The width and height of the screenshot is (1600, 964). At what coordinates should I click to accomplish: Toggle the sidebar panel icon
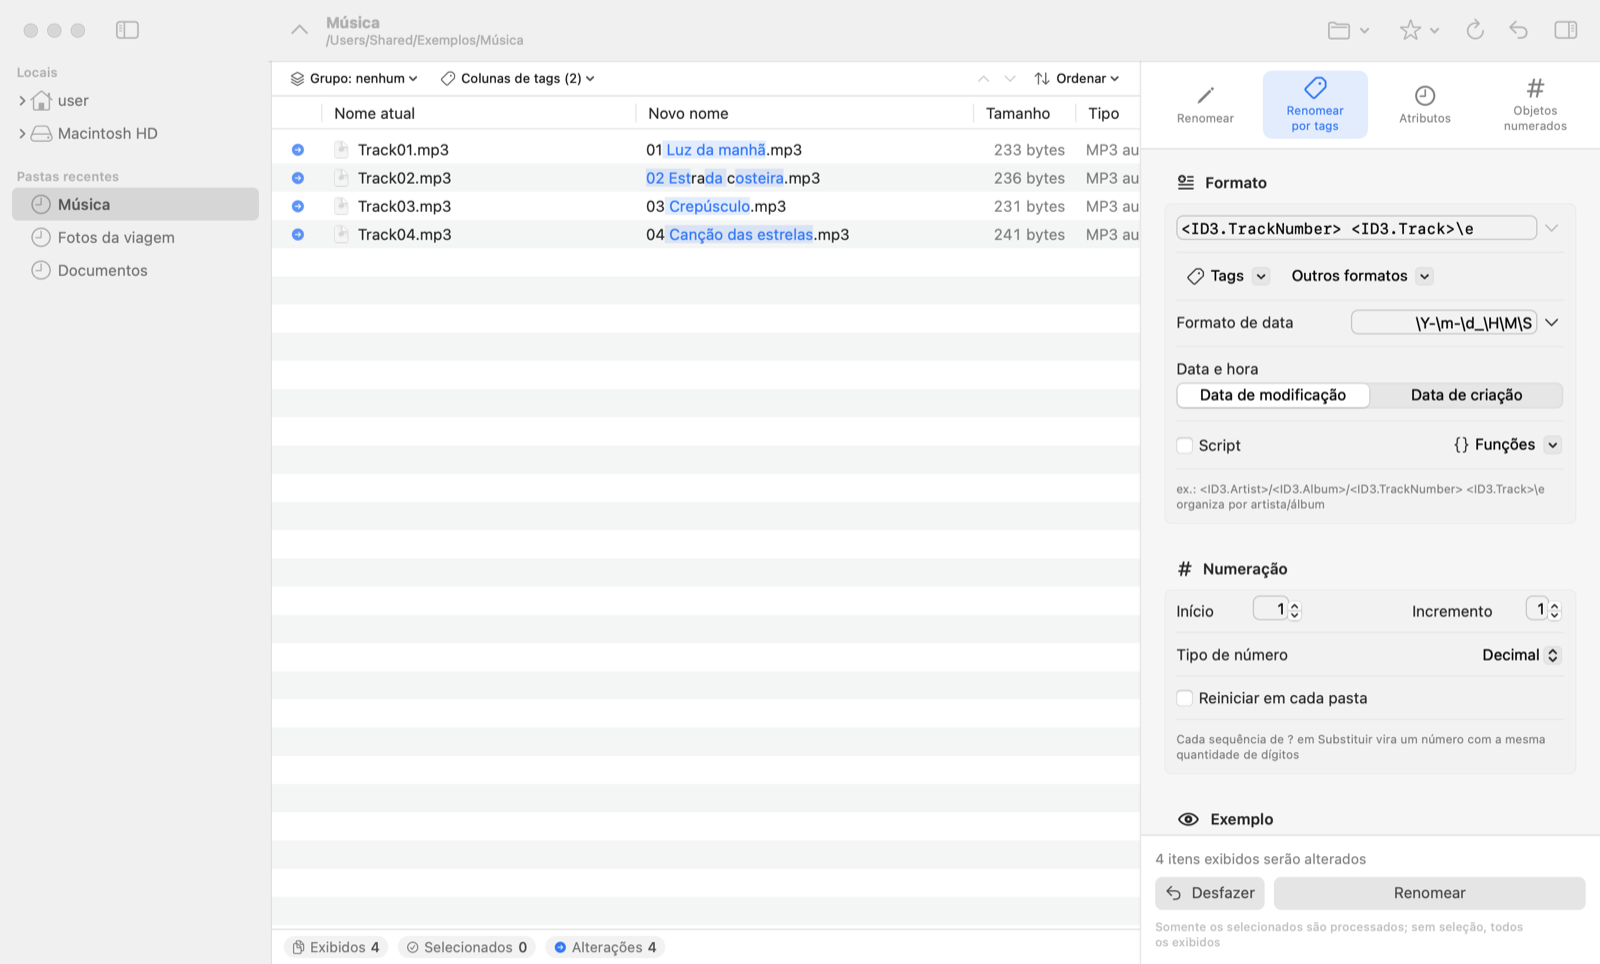(x=127, y=30)
